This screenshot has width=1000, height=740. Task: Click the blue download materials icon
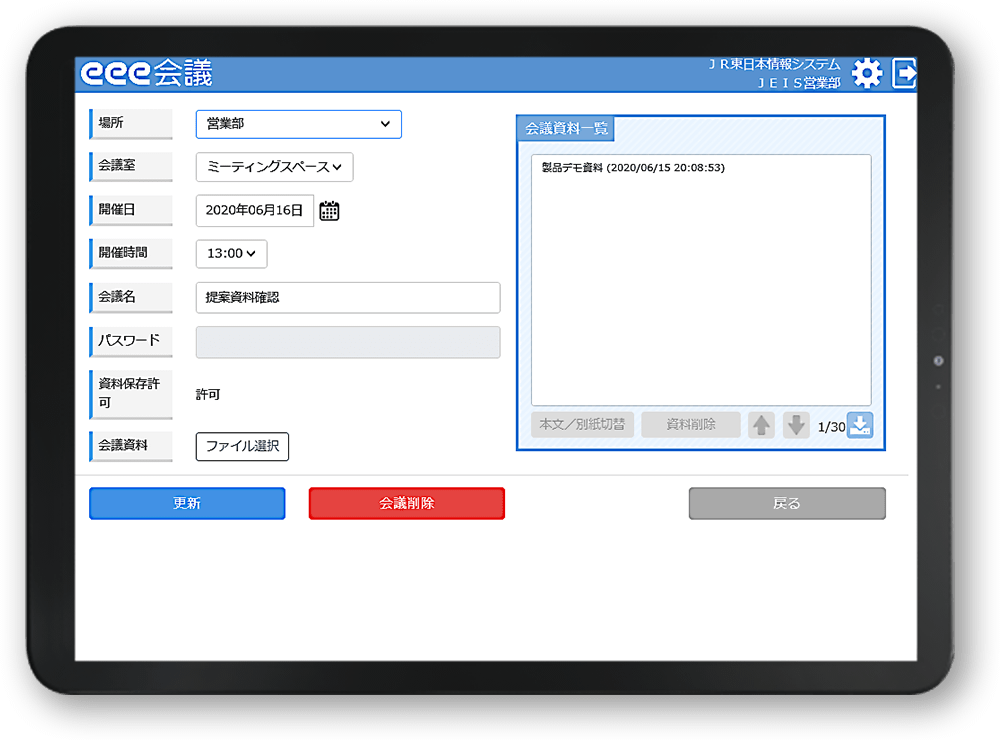(860, 425)
